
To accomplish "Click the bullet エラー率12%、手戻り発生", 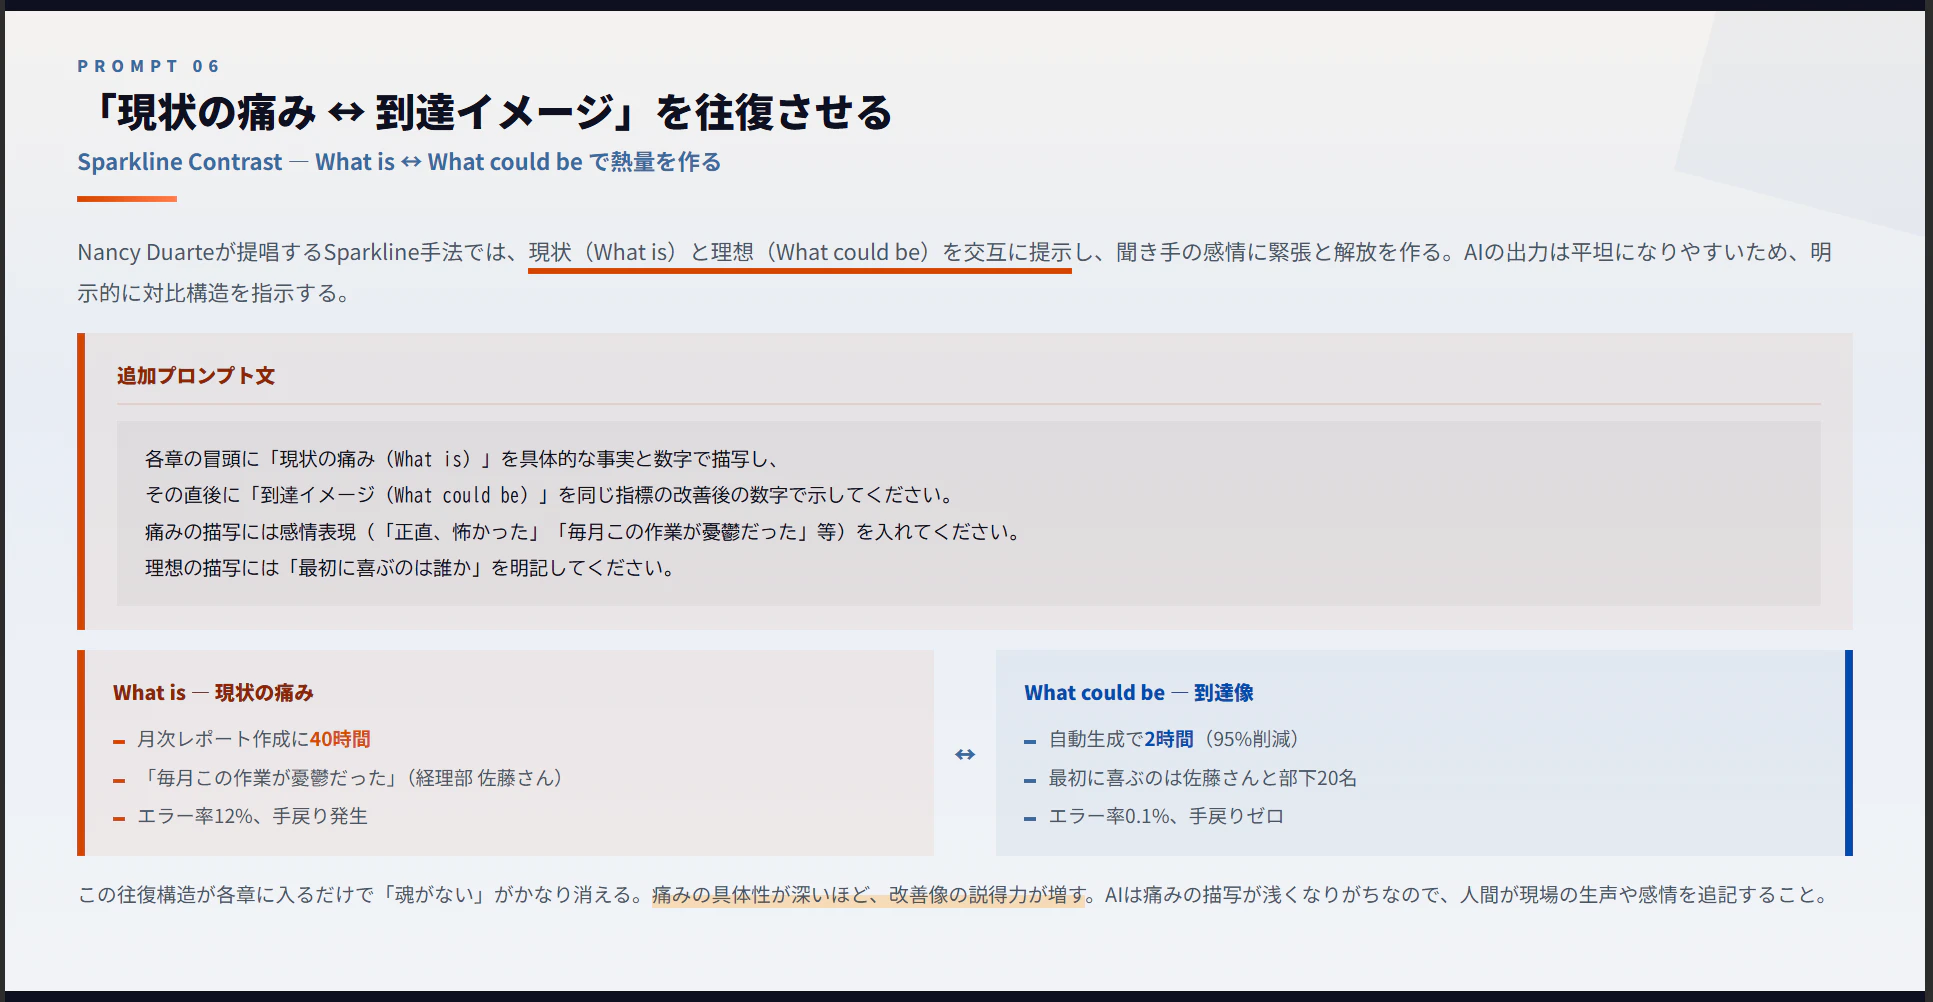I will 252,816.
